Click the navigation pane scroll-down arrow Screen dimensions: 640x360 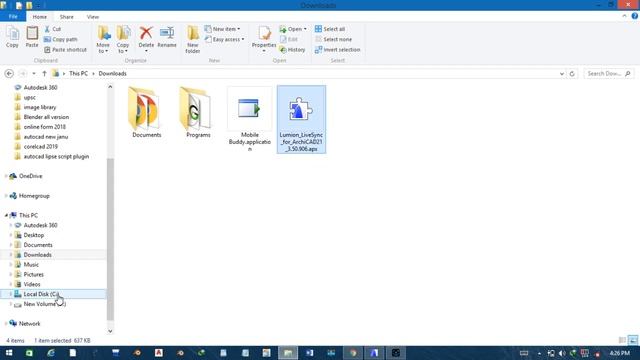point(110,331)
